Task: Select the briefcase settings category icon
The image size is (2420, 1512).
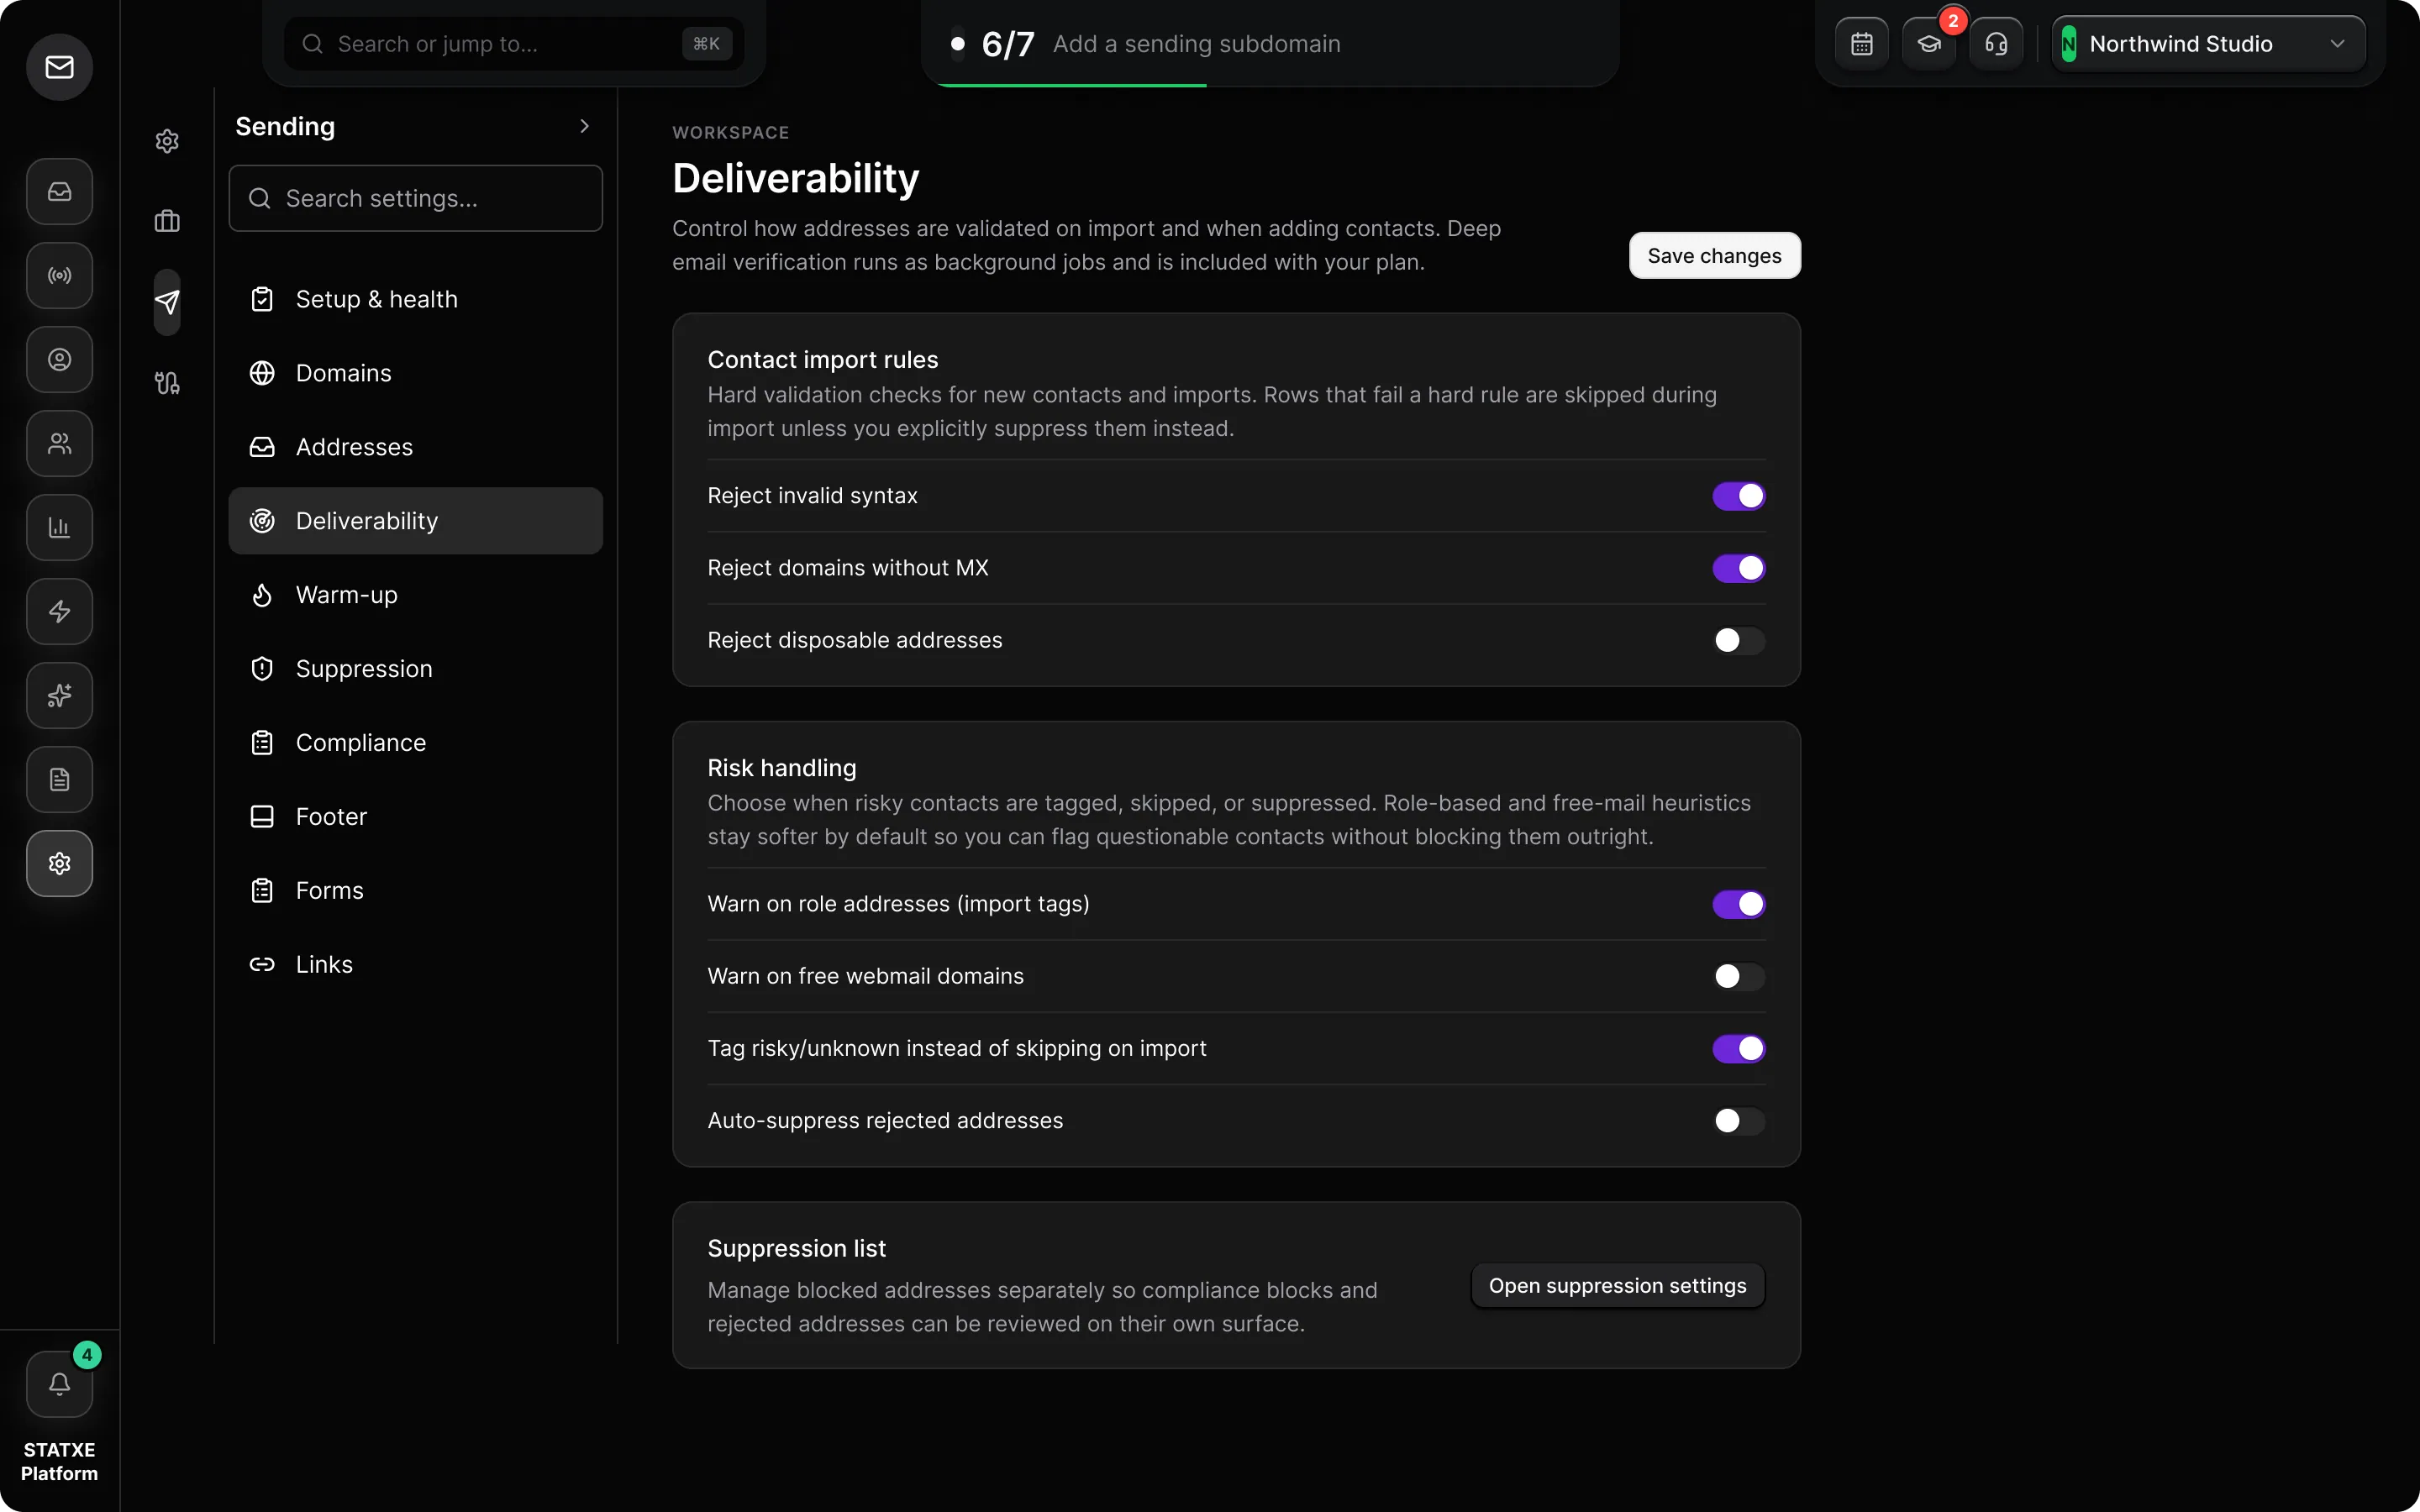Action: coord(167,221)
